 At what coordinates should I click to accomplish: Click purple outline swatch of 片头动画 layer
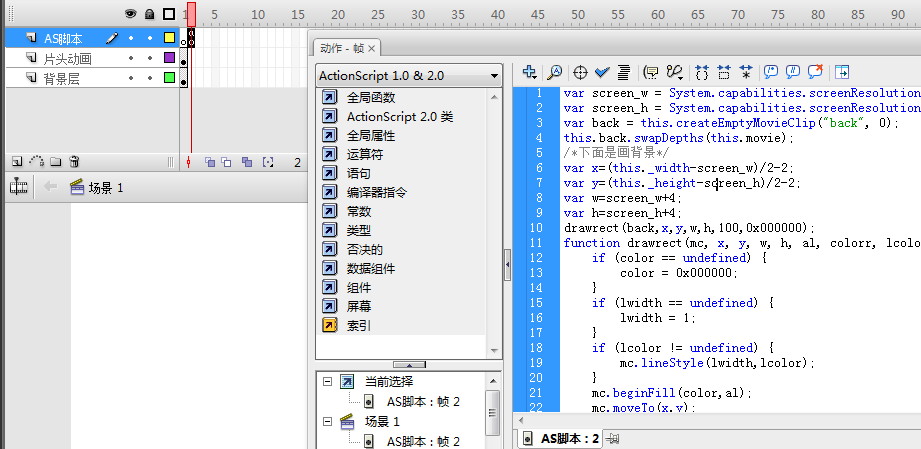tap(169, 58)
